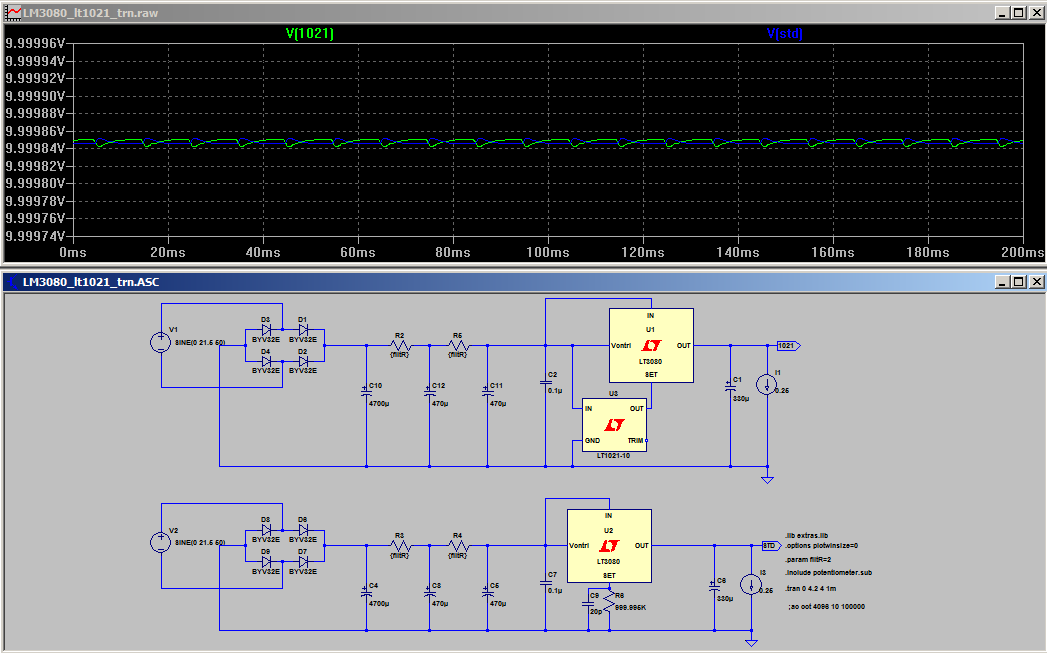
Task: Click the 200ms time axis label
Action: 1022,252
